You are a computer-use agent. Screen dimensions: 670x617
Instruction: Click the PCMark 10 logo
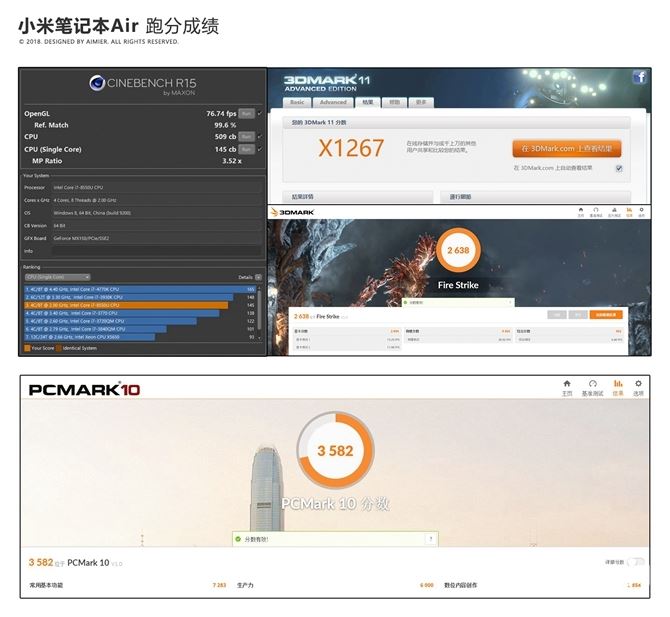84,390
